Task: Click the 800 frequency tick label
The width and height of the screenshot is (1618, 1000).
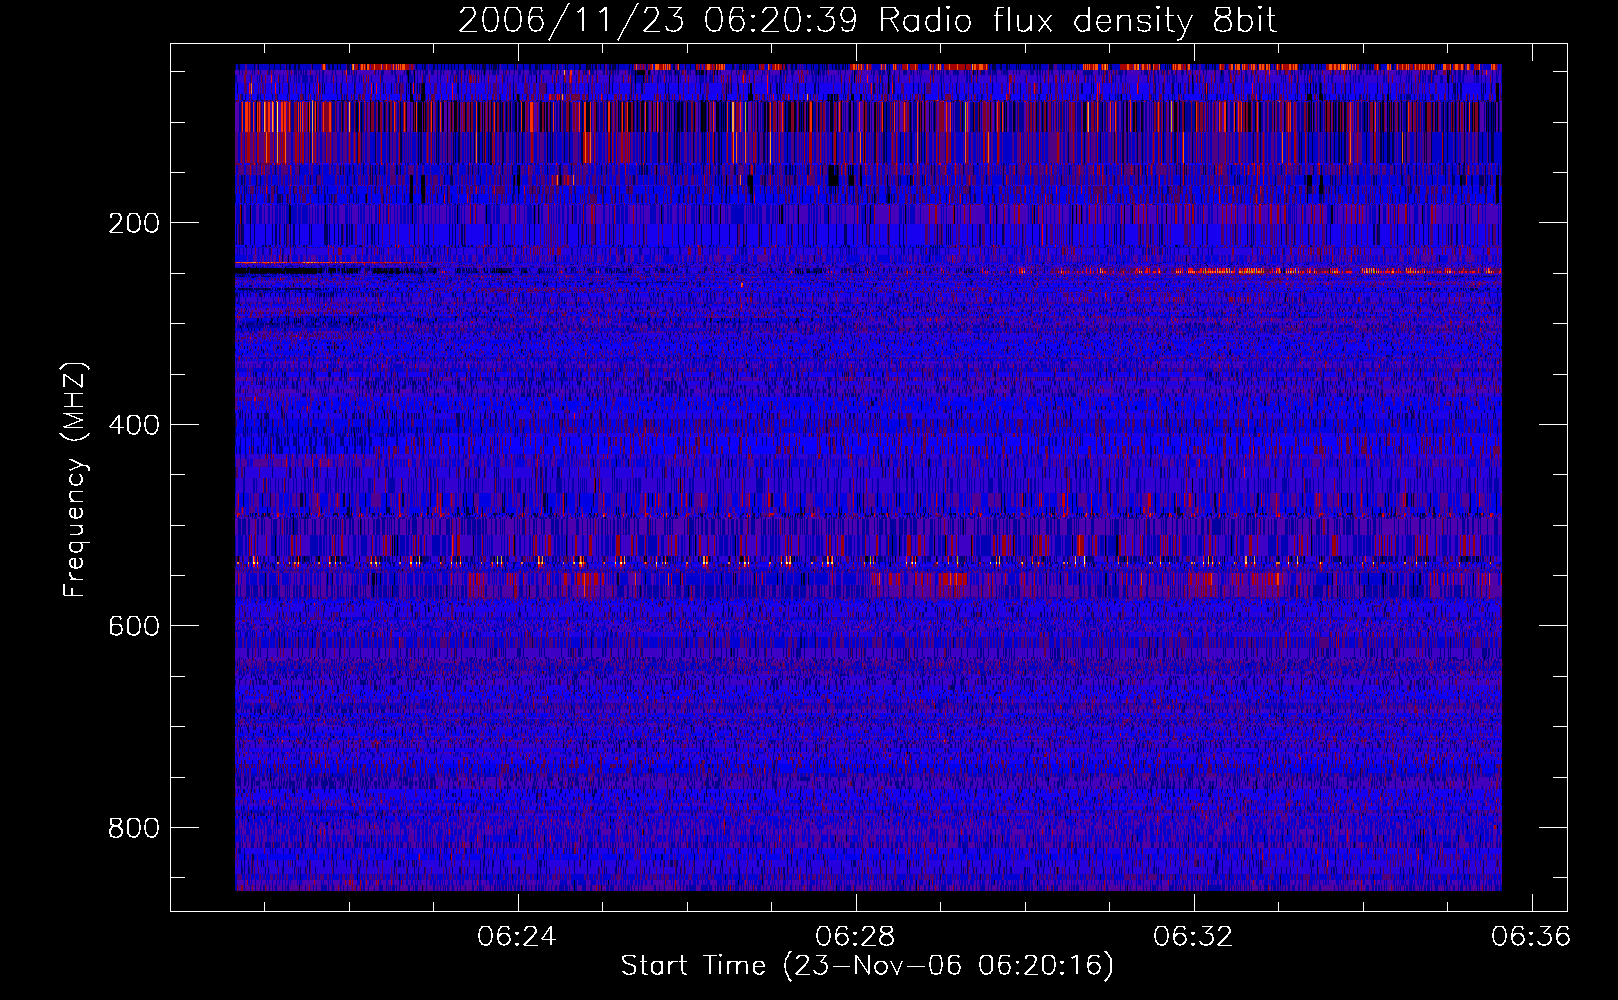Action: coord(134,828)
